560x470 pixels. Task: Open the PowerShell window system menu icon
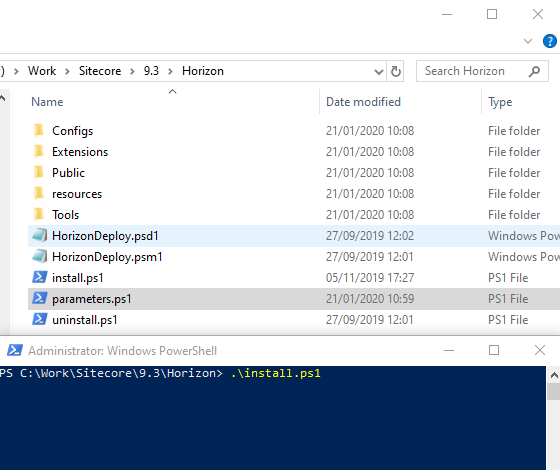coord(15,350)
